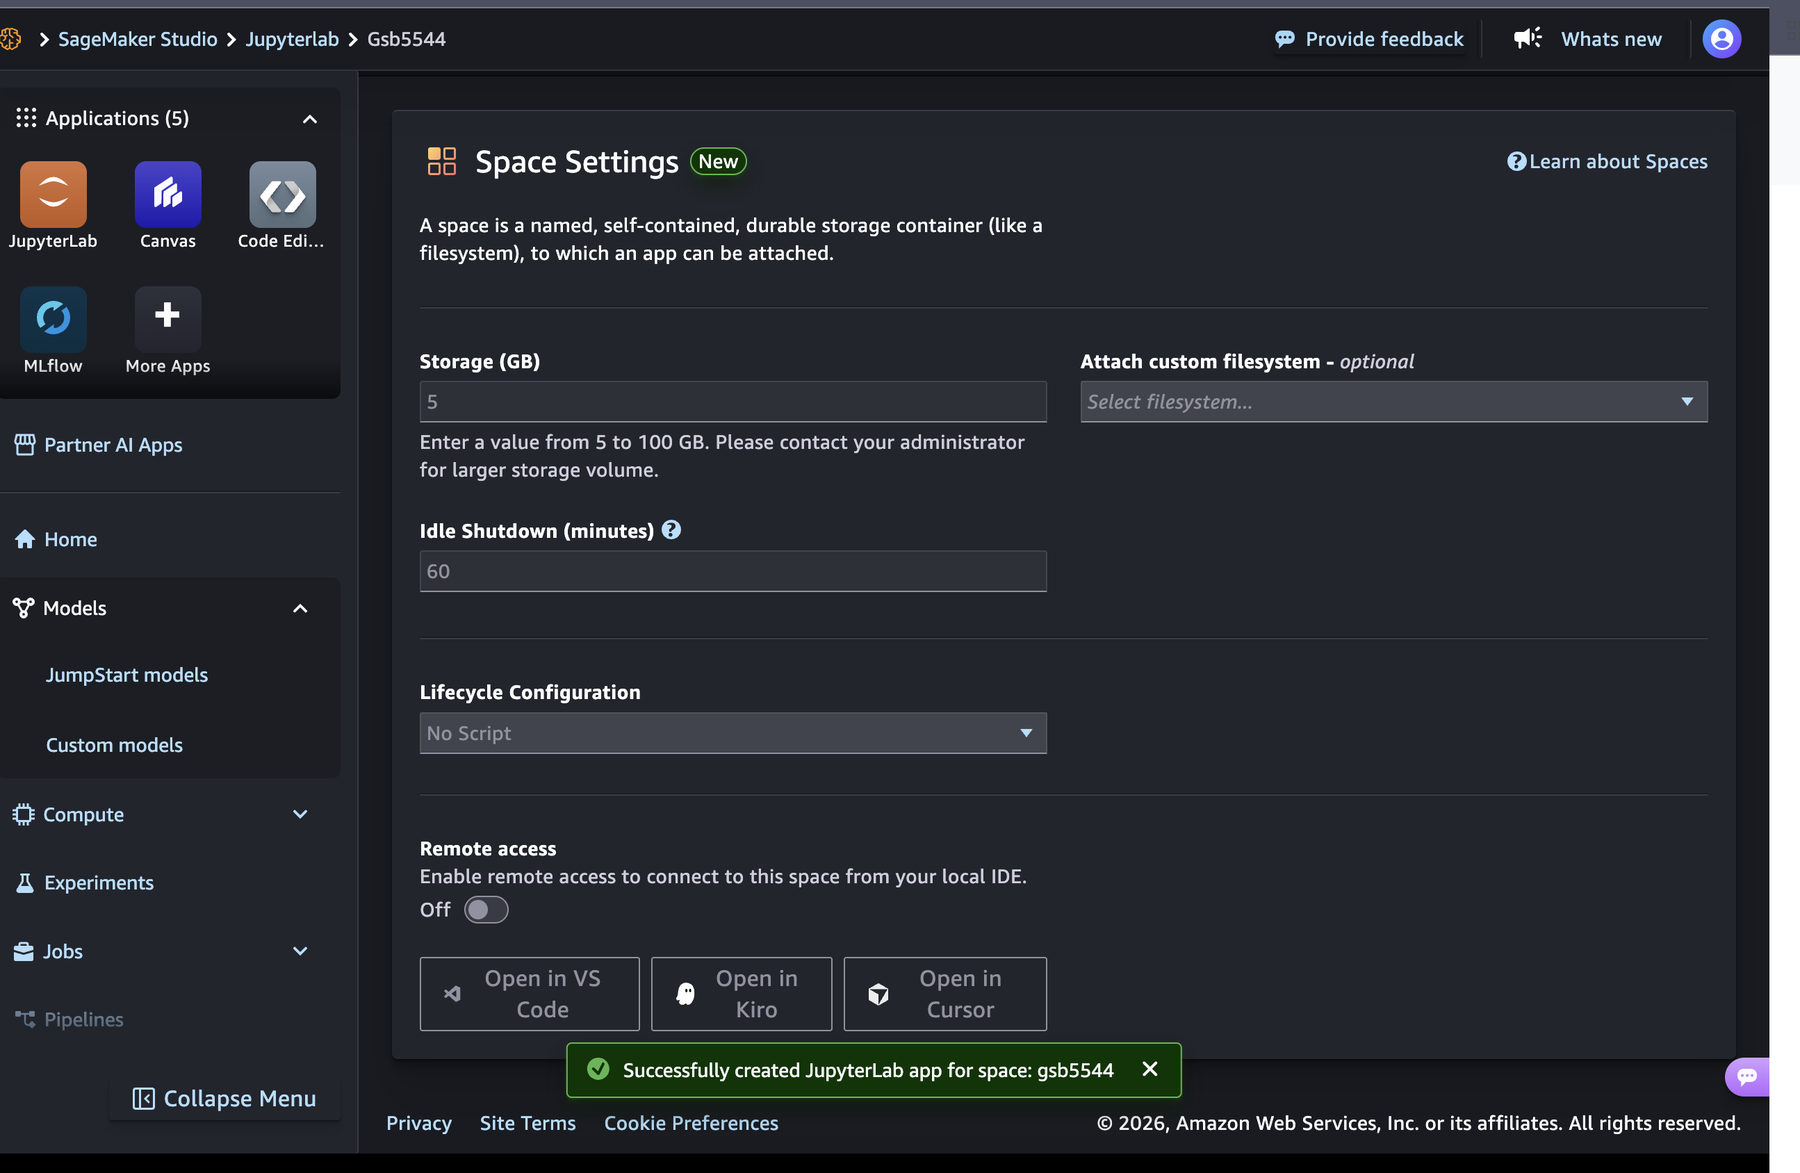Select Custom models
The image size is (1800, 1173).
[x=114, y=745]
